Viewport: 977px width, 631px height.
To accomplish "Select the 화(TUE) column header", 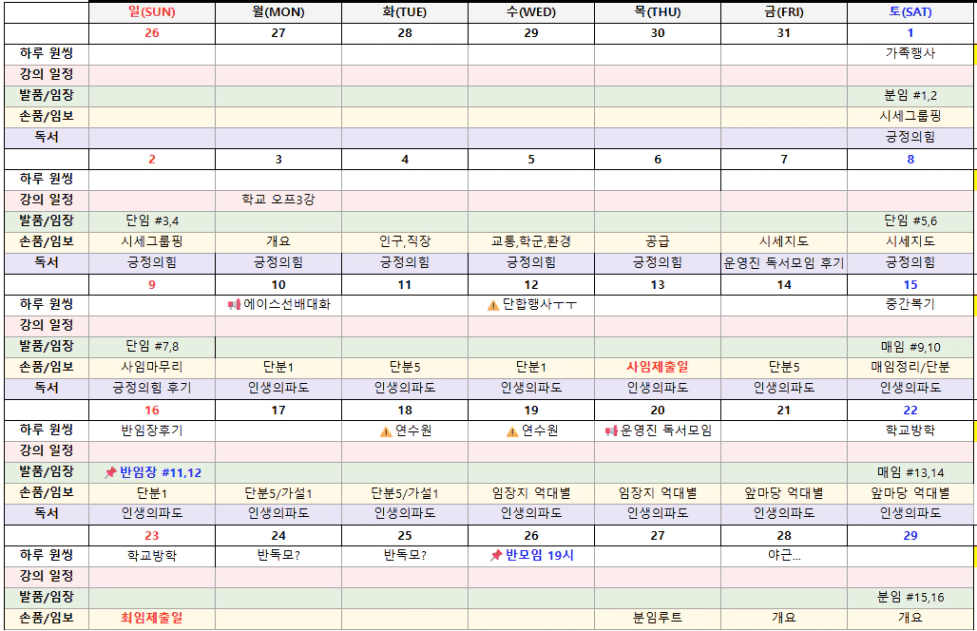I will pyautogui.click(x=405, y=12).
